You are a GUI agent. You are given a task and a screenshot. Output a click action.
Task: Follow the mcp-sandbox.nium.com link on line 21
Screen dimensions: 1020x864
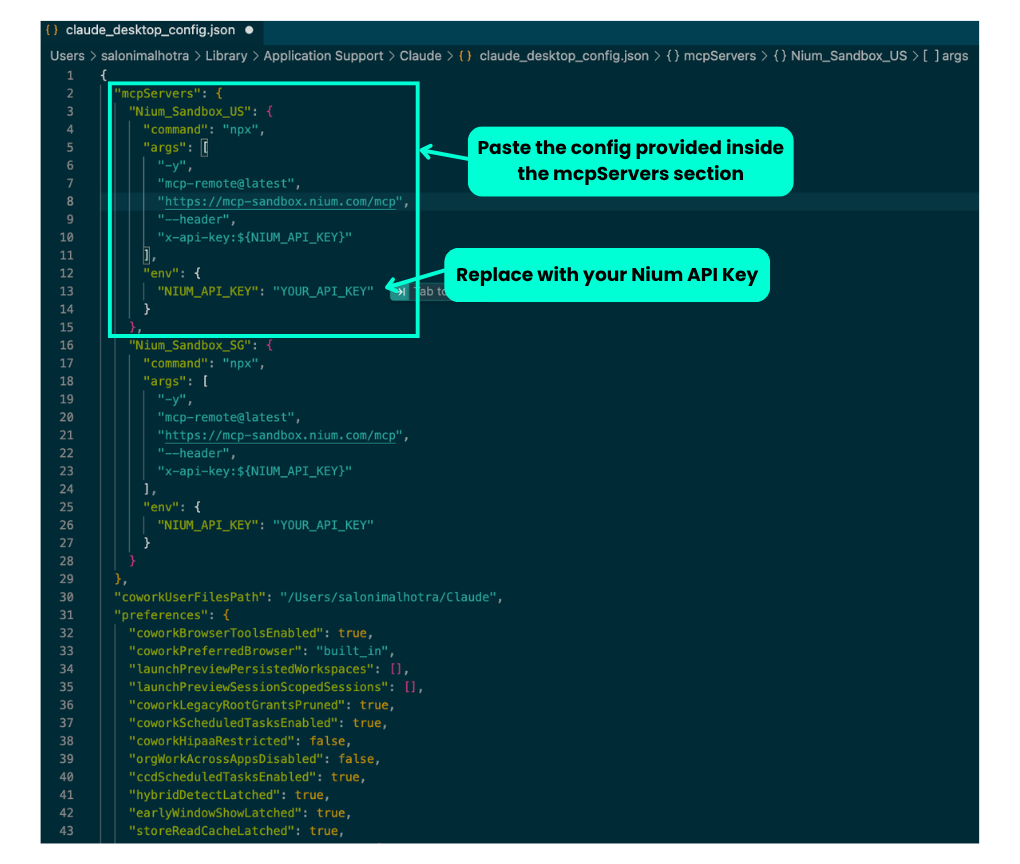click(280, 435)
